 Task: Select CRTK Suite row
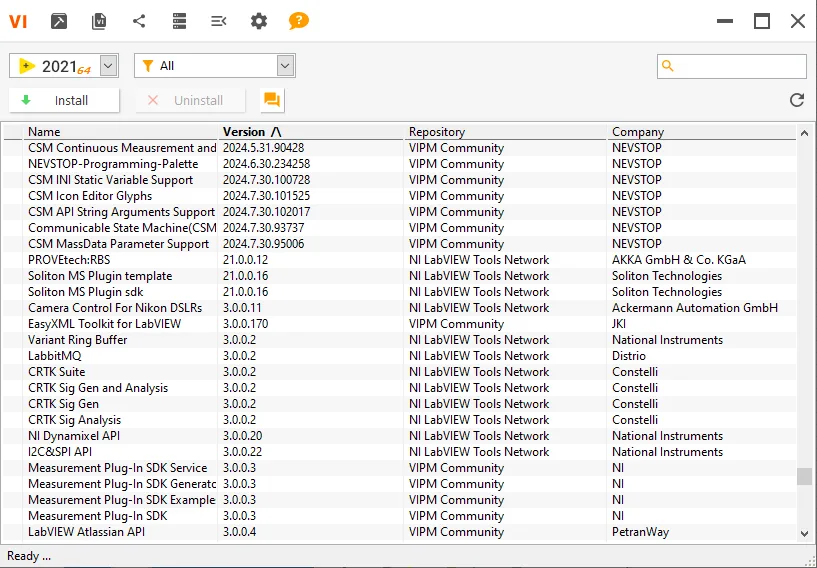pyautogui.click(x=400, y=372)
